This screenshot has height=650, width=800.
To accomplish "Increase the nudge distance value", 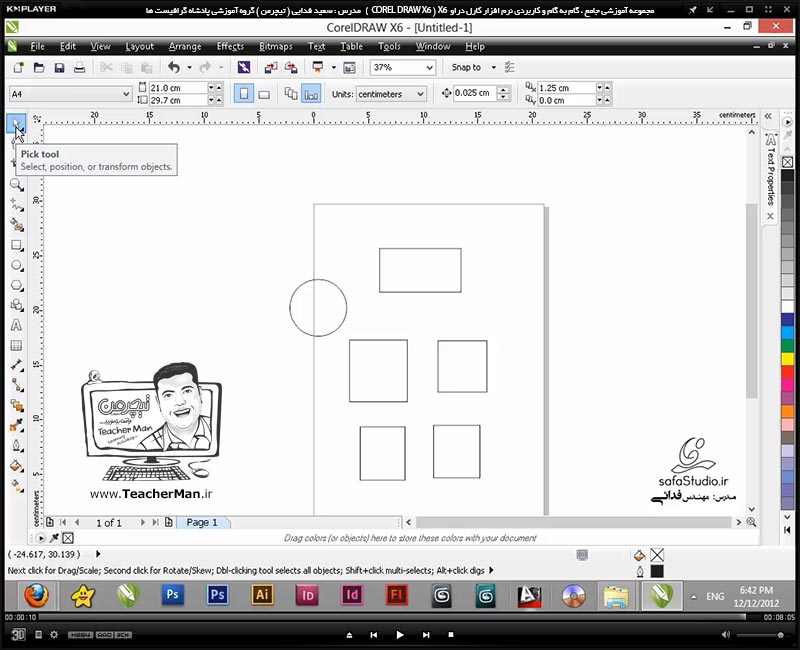I will [504, 90].
